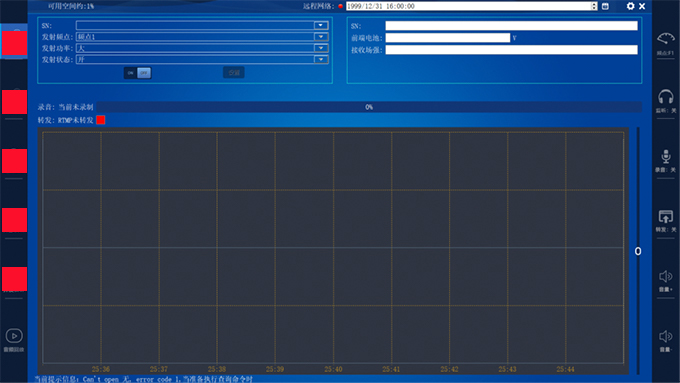Click the frequency point F1 gauge icon
This screenshot has height=383, width=680.
tap(665, 39)
